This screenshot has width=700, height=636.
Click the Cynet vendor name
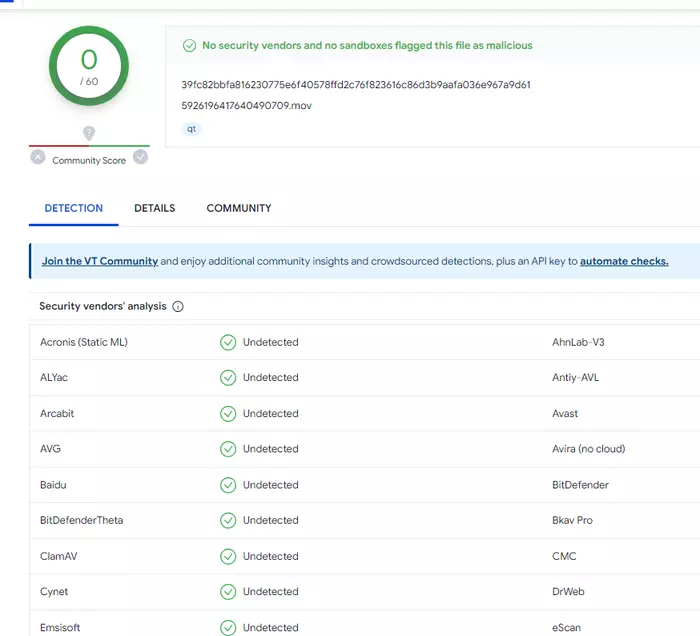point(54,592)
